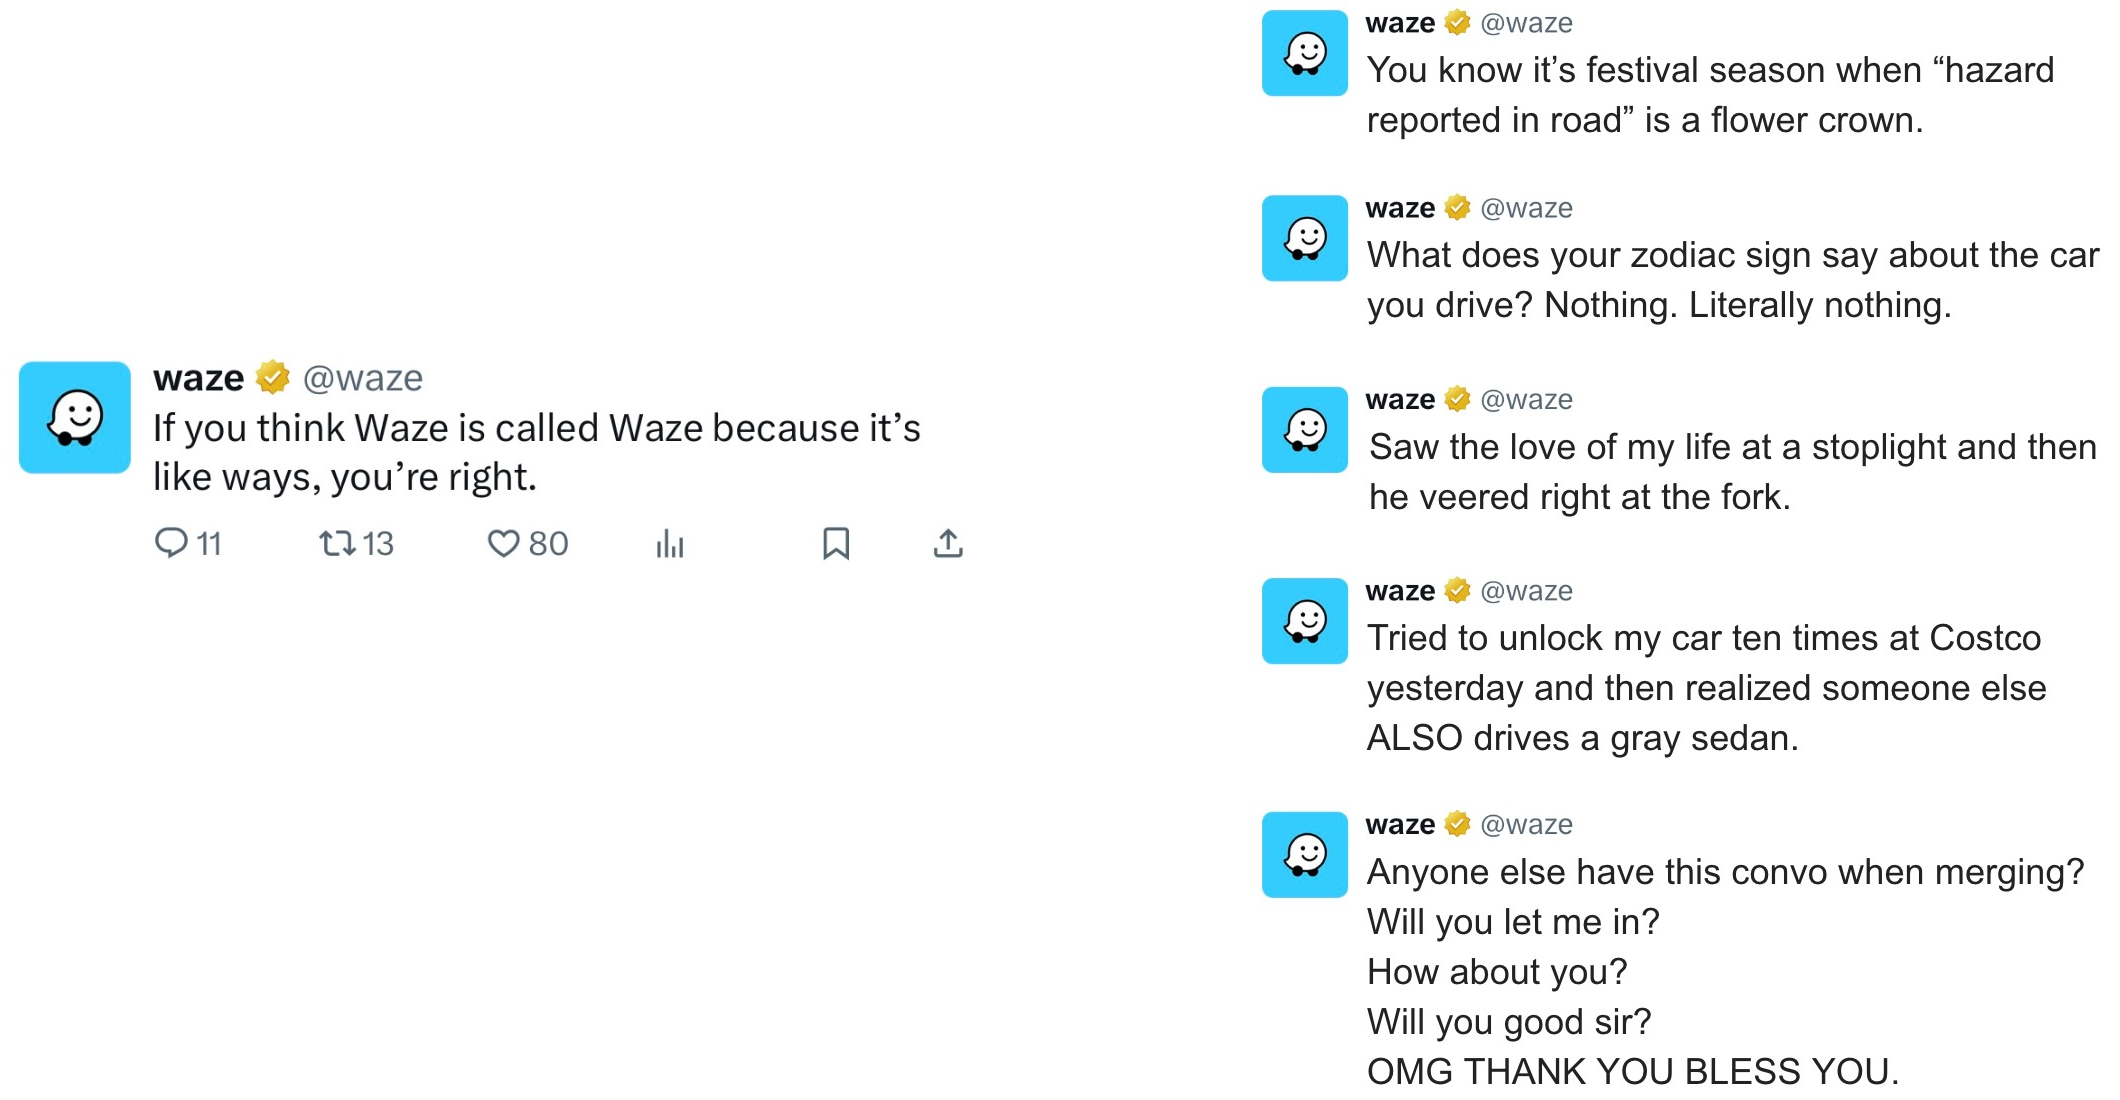The width and height of the screenshot is (2120, 1100).
Task: Click the share upload icon
Action: click(x=948, y=543)
